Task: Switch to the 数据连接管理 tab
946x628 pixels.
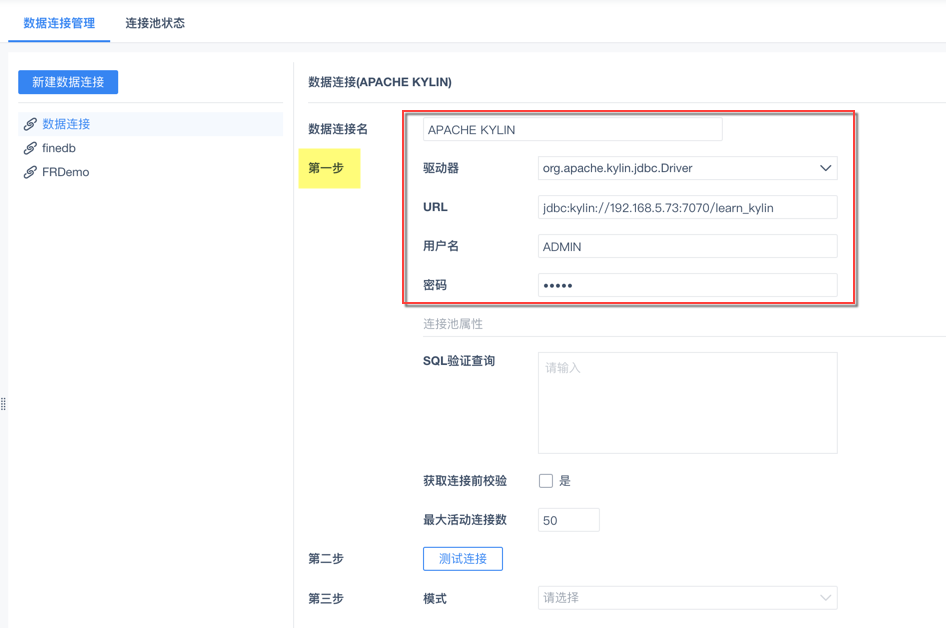Action: (x=59, y=23)
